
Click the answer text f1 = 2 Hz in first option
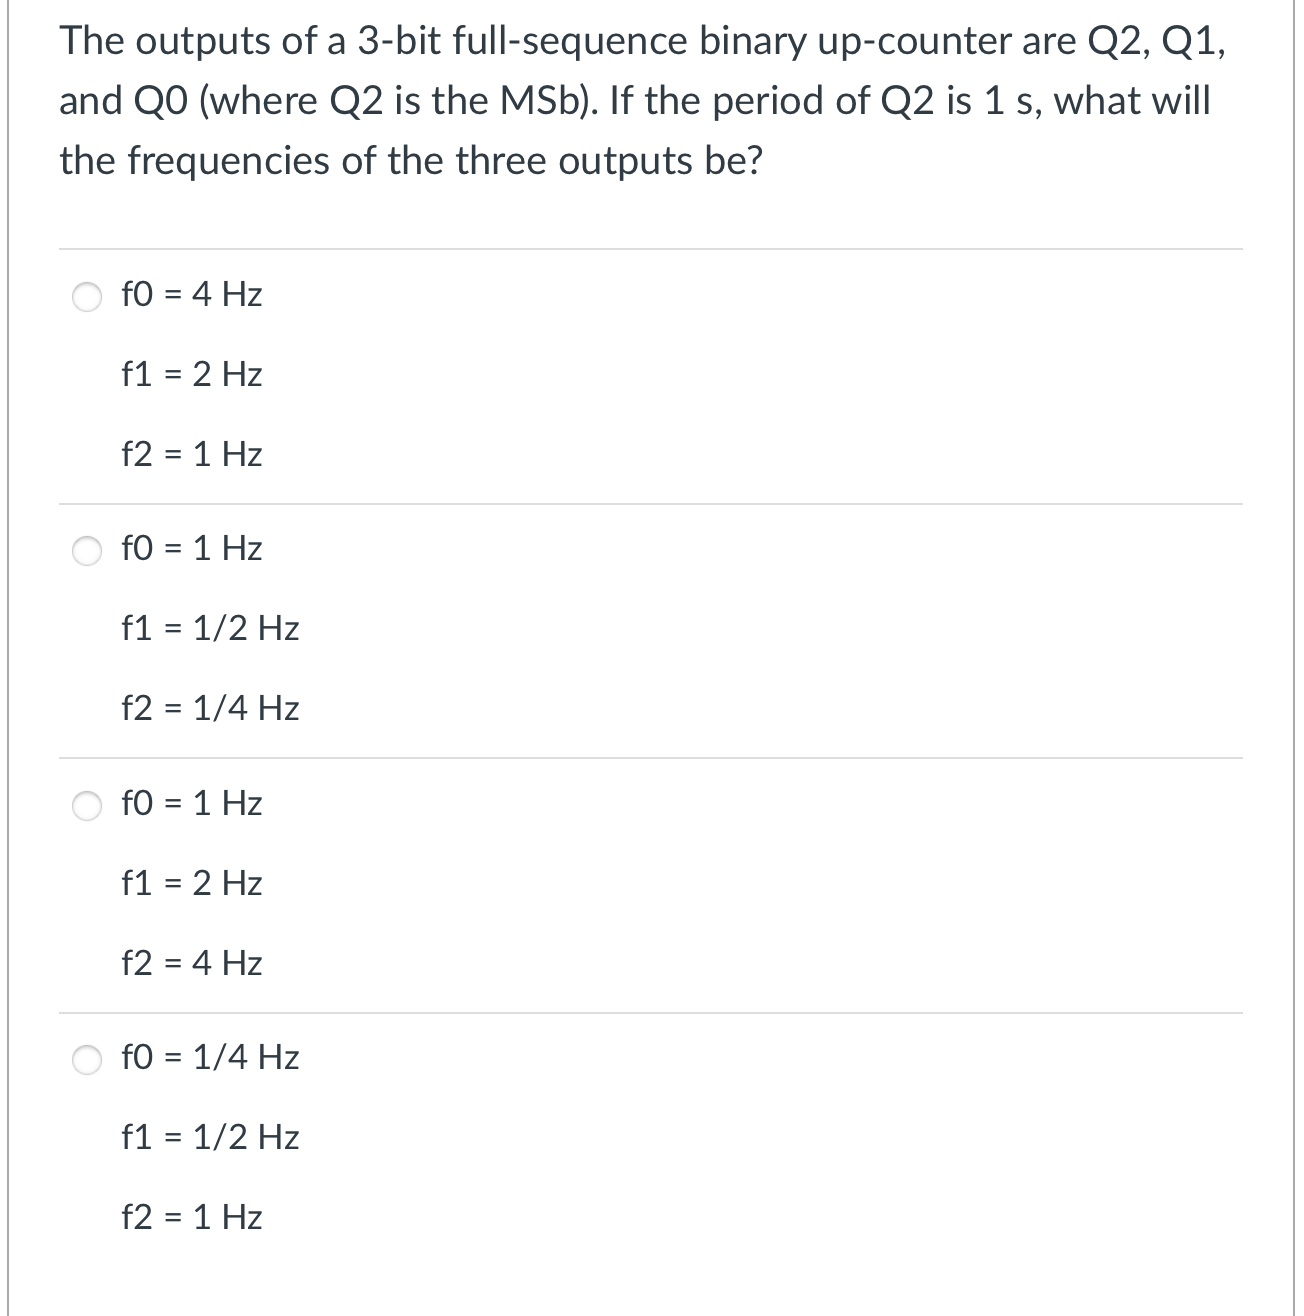click(x=189, y=375)
